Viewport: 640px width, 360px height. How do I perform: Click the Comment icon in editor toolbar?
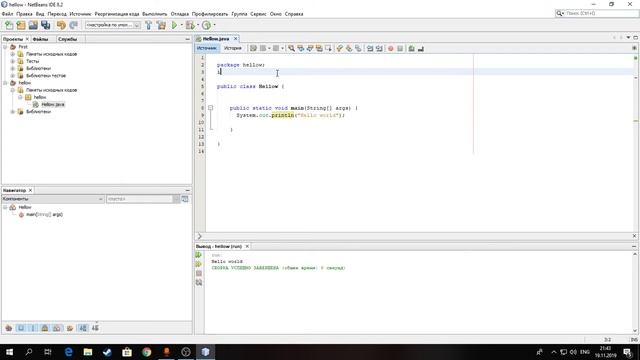pyautogui.click(x=411, y=49)
